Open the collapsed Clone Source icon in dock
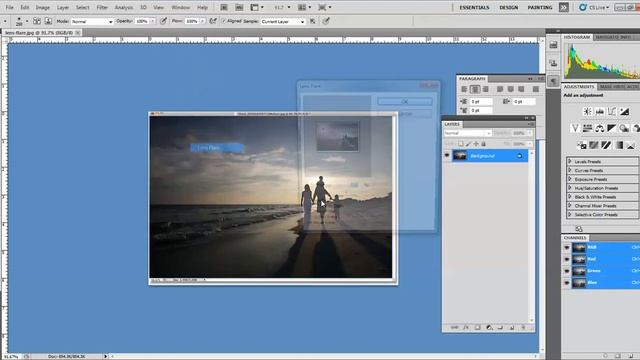 click(553, 63)
